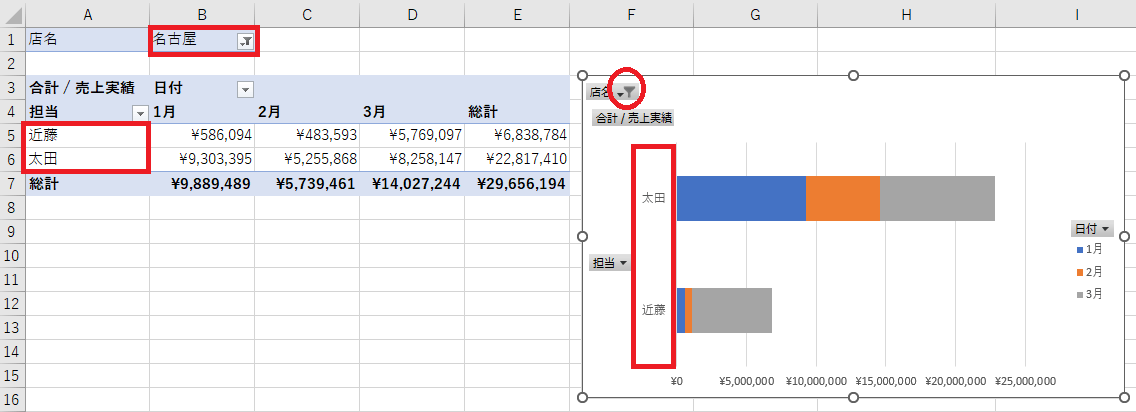Click the chart's bottom-center resize handle
This screenshot has width=1136, height=412.
tap(853, 398)
